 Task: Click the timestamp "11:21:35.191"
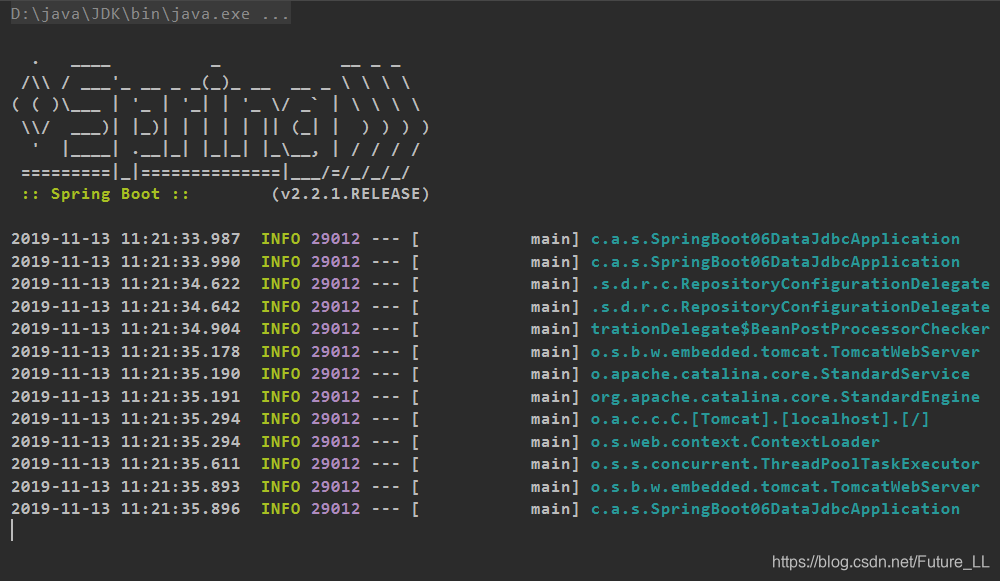point(180,397)
